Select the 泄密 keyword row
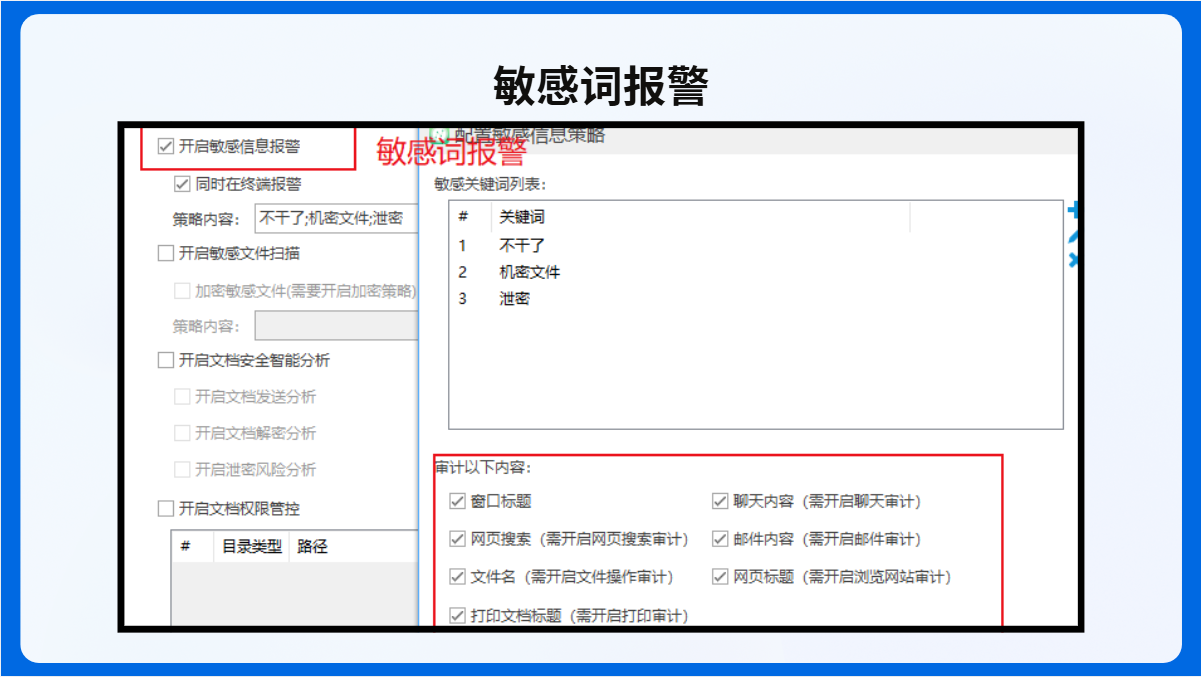The height and width of the screenshot is (677, 1201). coord(515,298)
